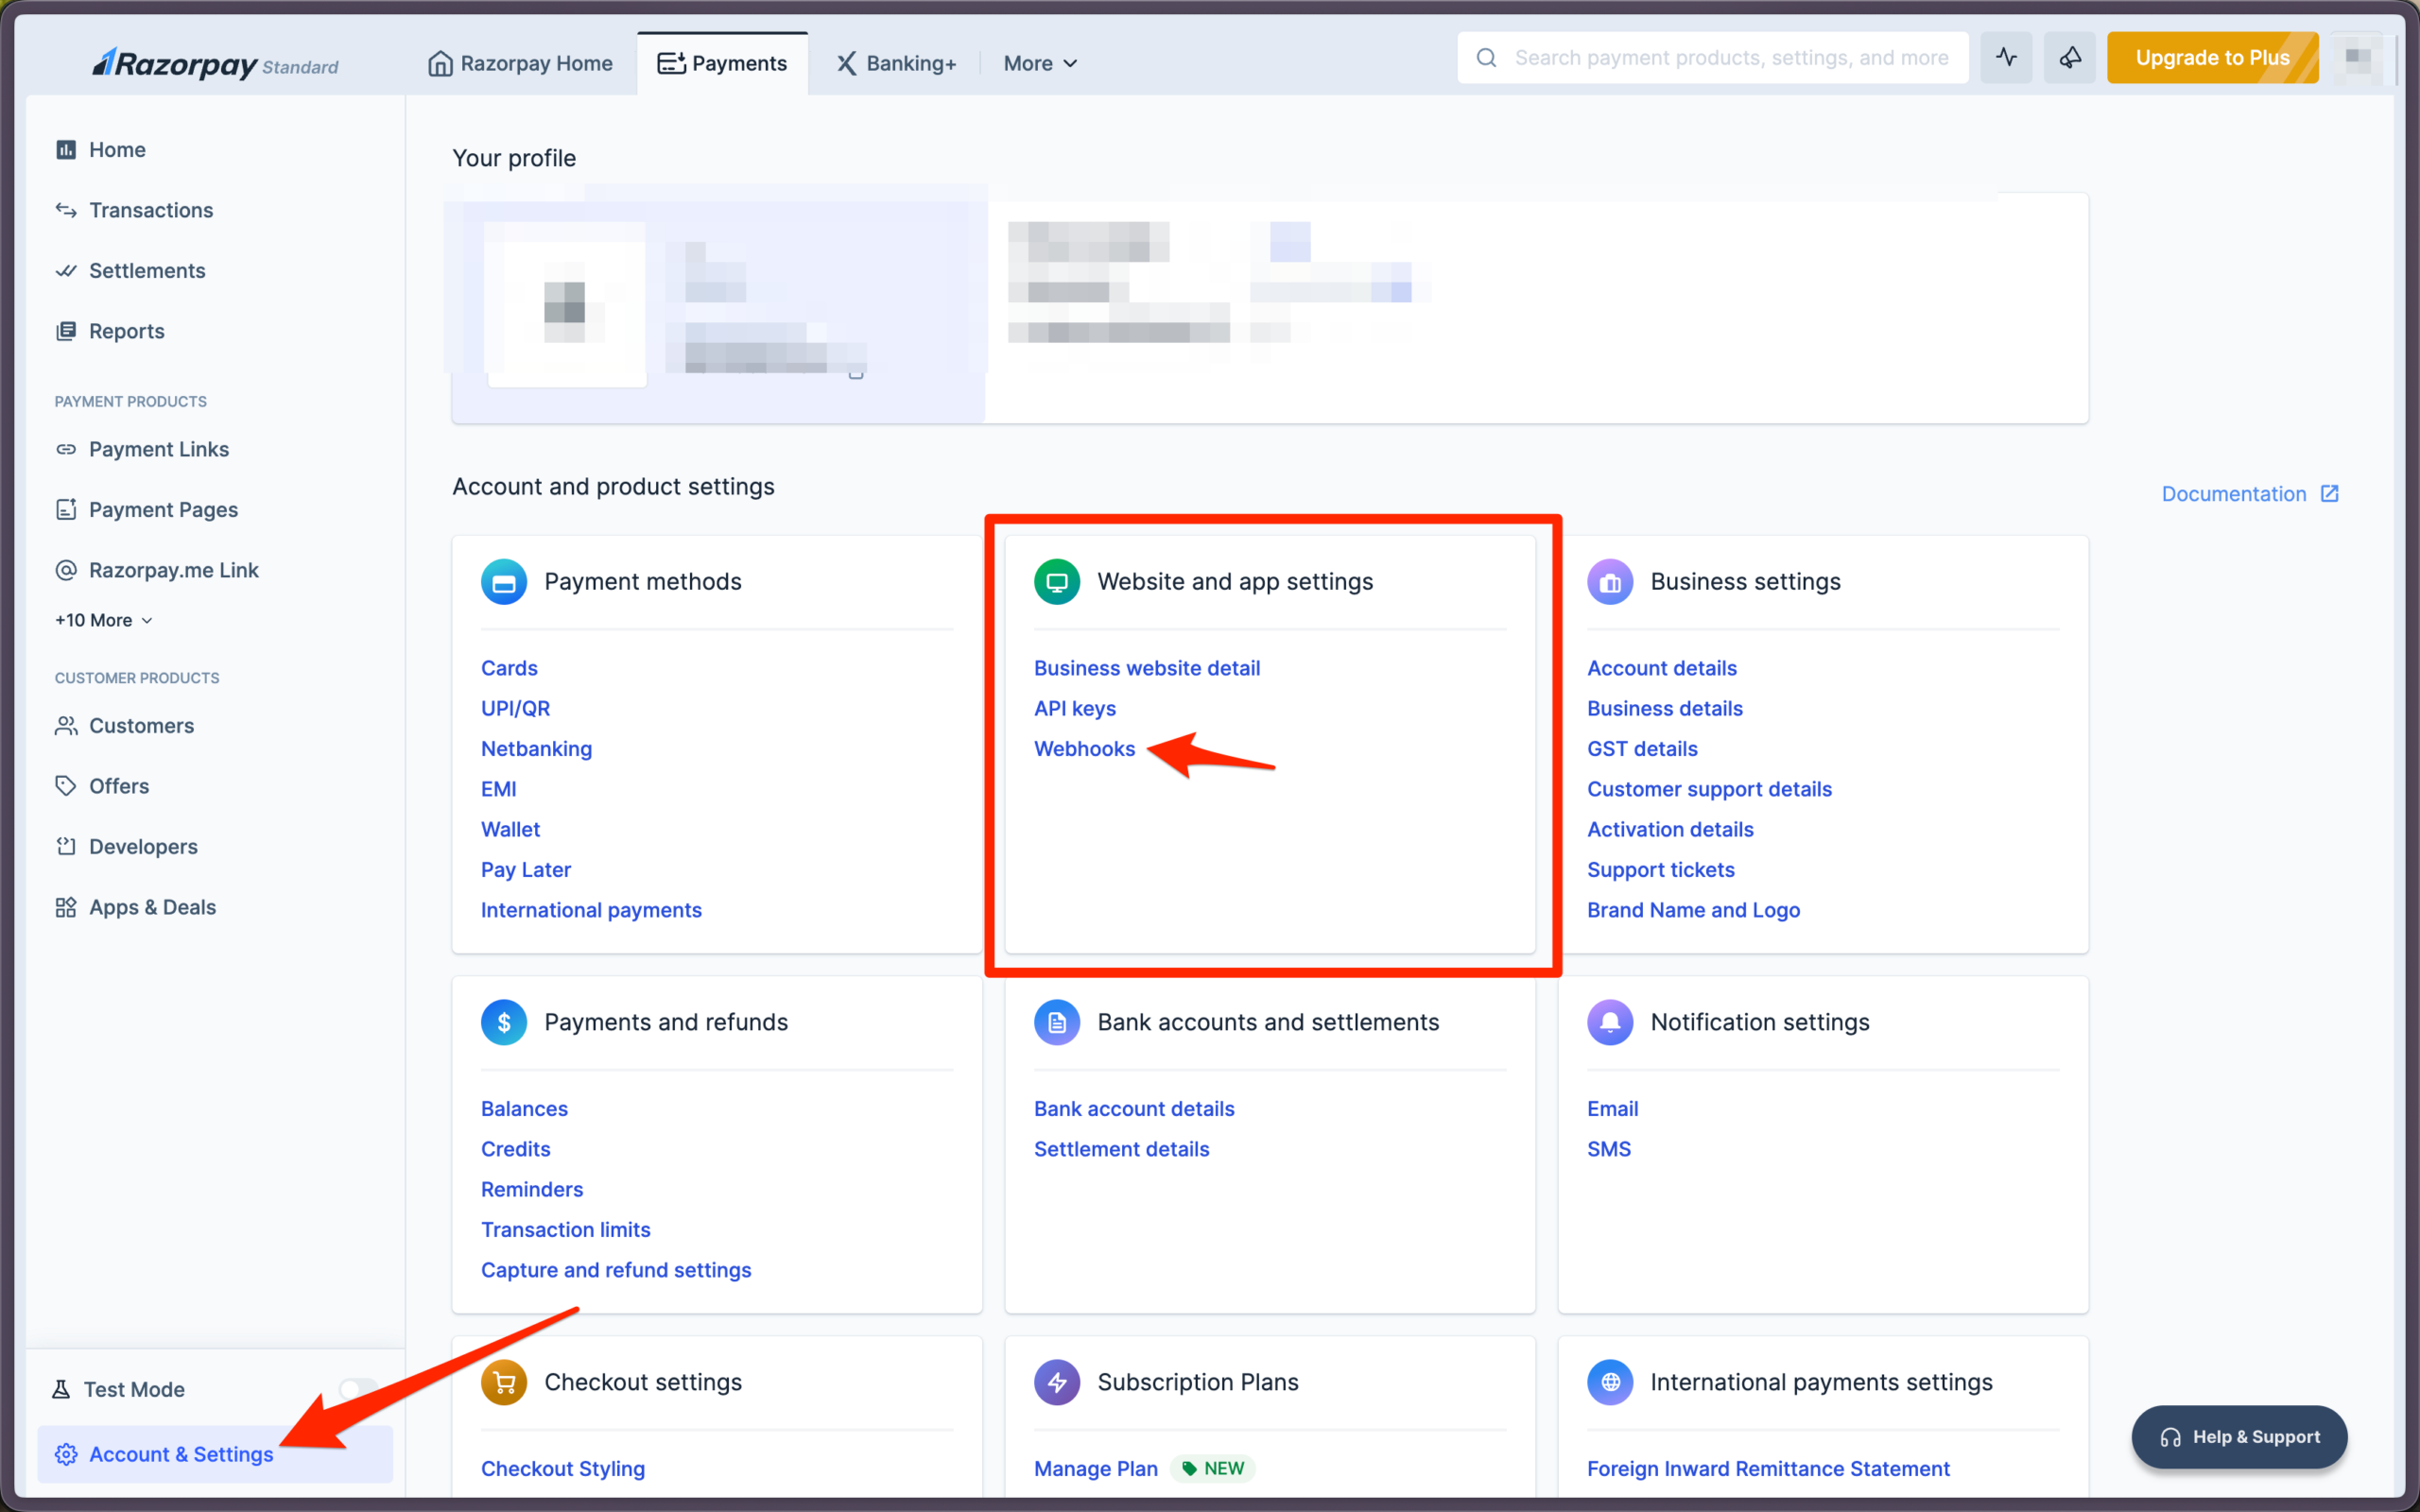This screenshot has height=1512, width=2420.
Task: Click the Help & Support button
Action: 2239,1437
